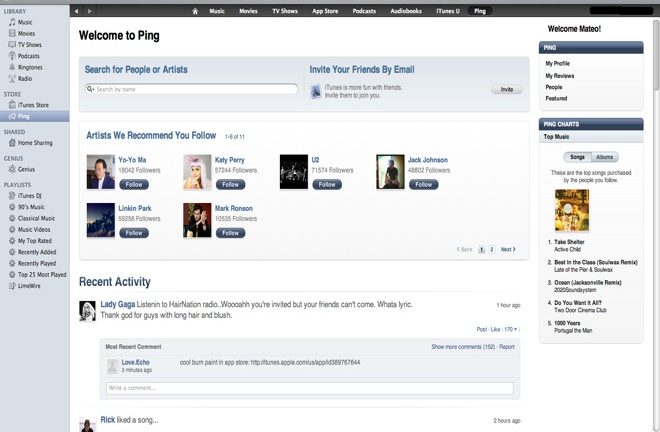This screenshot has width=660, height=432.
Task: Open Katy Perry's artist photo
Action: 197,172
